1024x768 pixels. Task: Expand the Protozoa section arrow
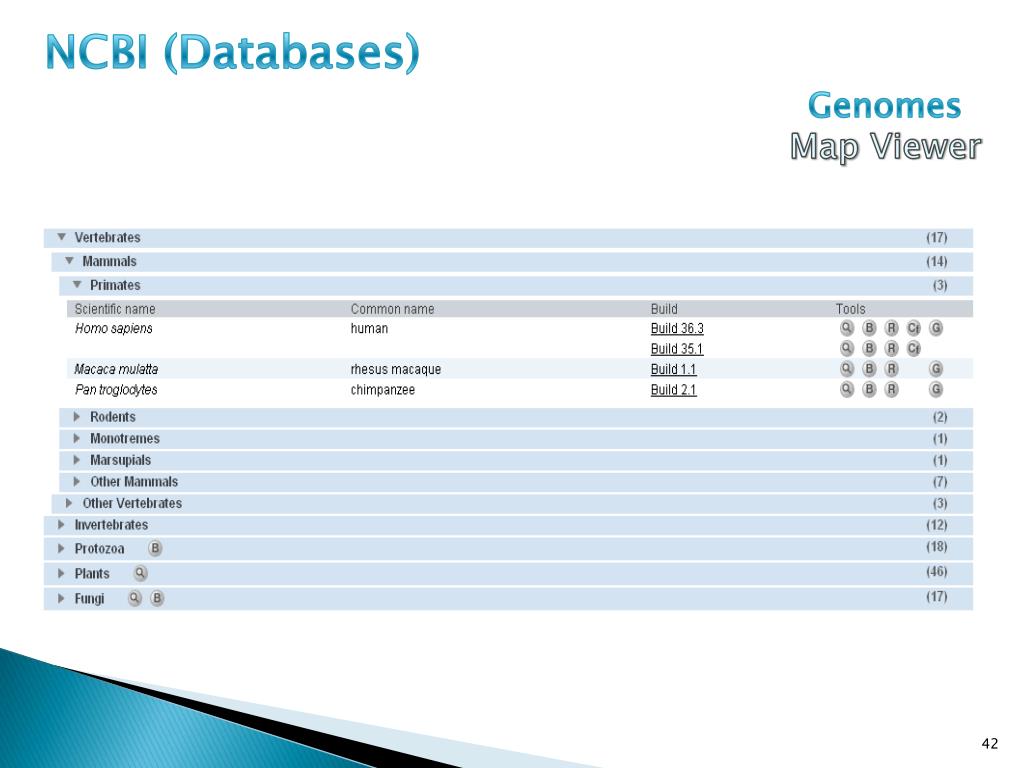tap(61, 549)
